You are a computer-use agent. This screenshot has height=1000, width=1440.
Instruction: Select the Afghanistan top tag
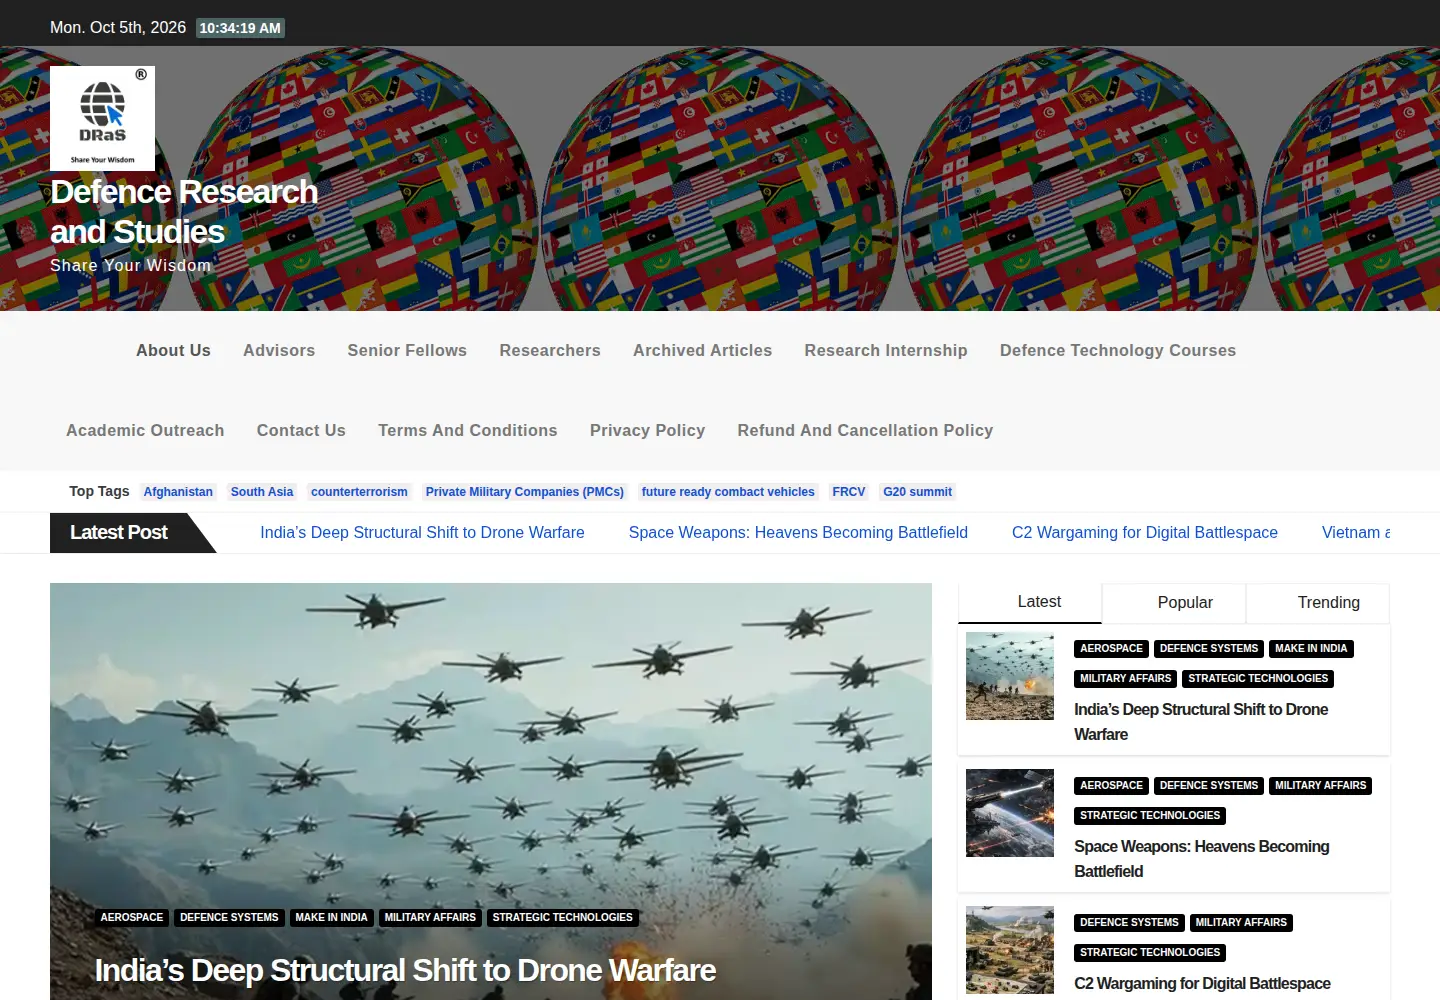[x=178, y=492]
